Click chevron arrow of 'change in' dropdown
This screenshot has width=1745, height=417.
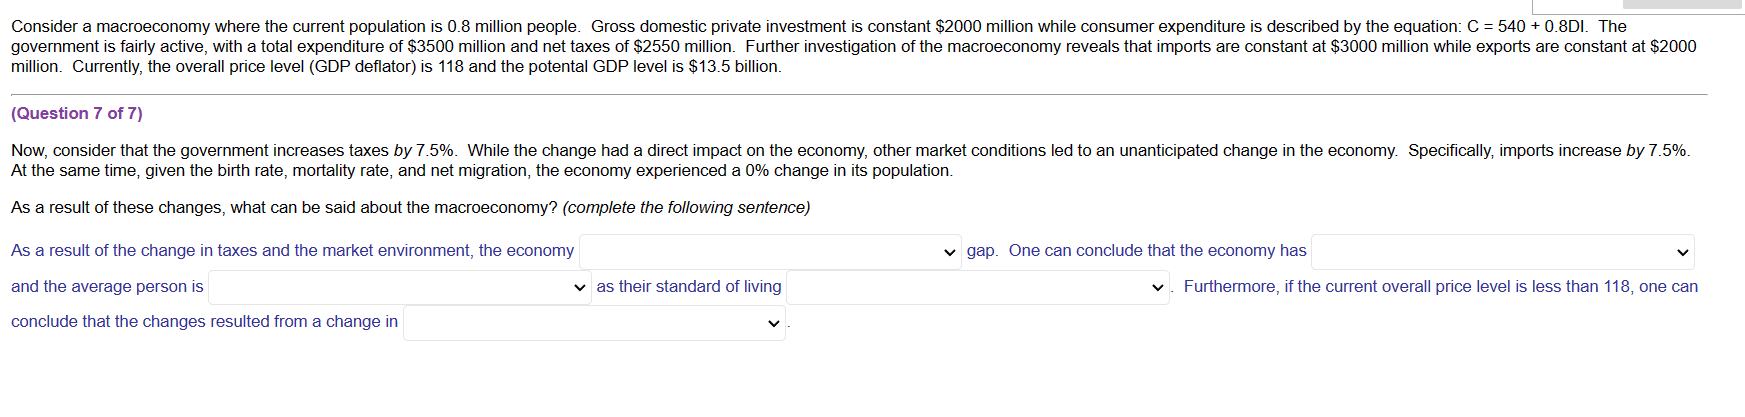pyautogui.click(x=773, y=323)
